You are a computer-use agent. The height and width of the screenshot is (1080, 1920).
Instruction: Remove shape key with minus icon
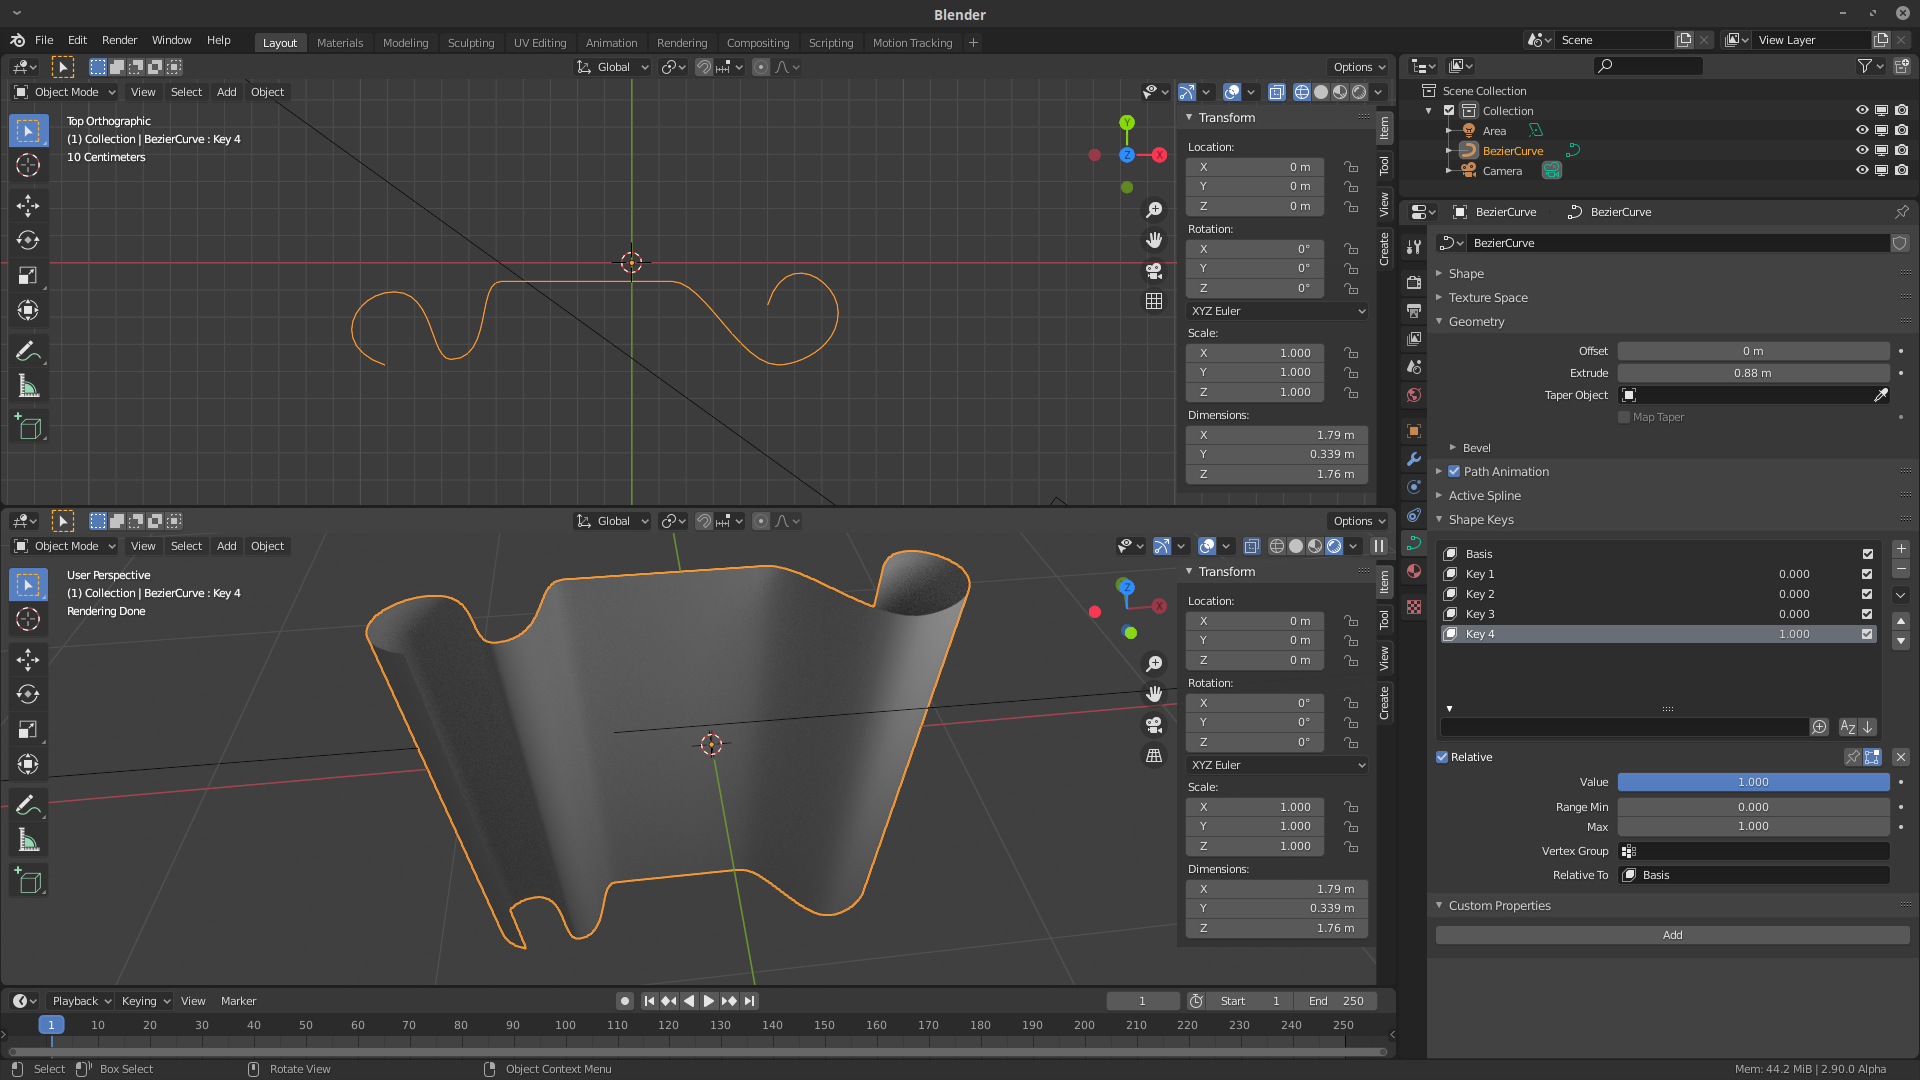(1901, 569)
